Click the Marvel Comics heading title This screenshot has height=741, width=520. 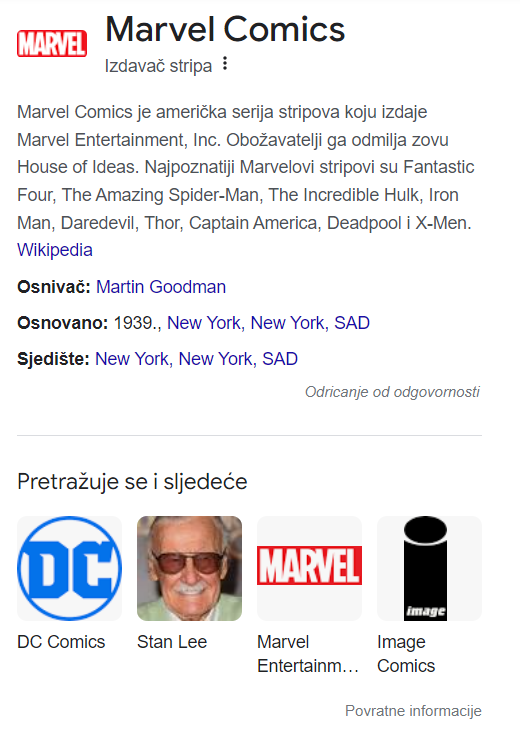pos(225,29)
